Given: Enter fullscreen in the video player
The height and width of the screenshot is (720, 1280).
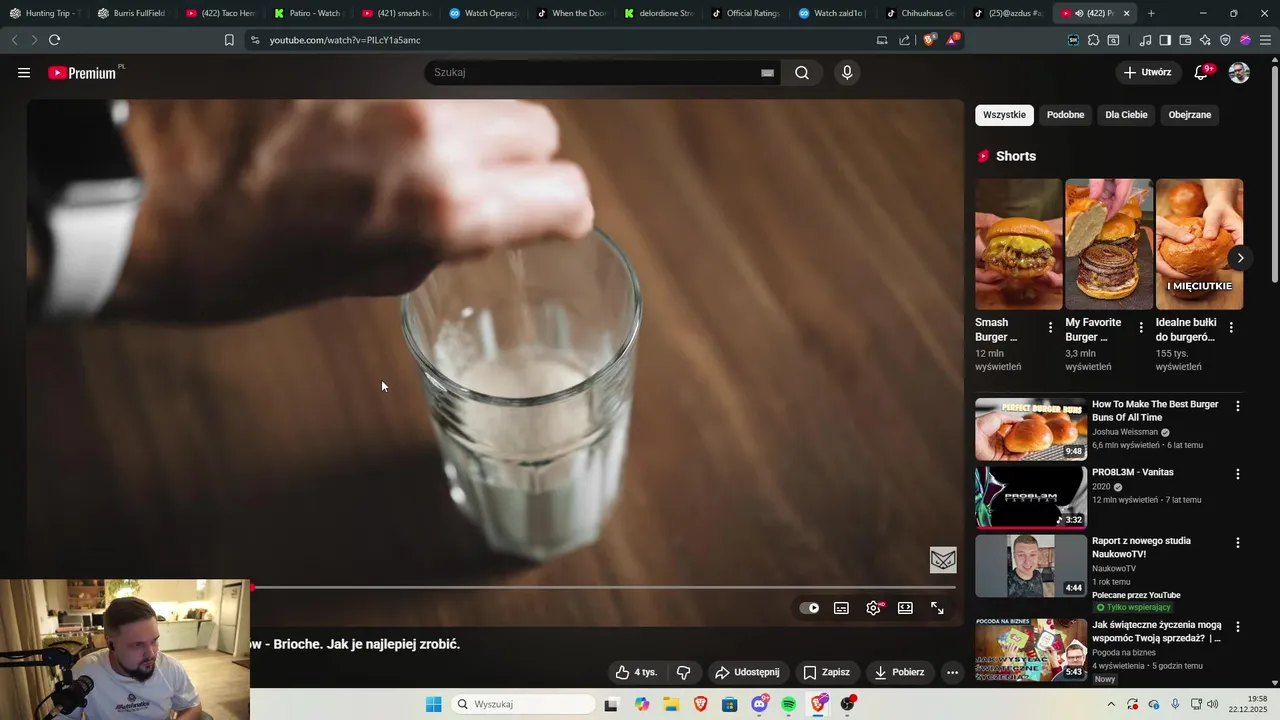Looking at the screenshot, I should (937, 608).
